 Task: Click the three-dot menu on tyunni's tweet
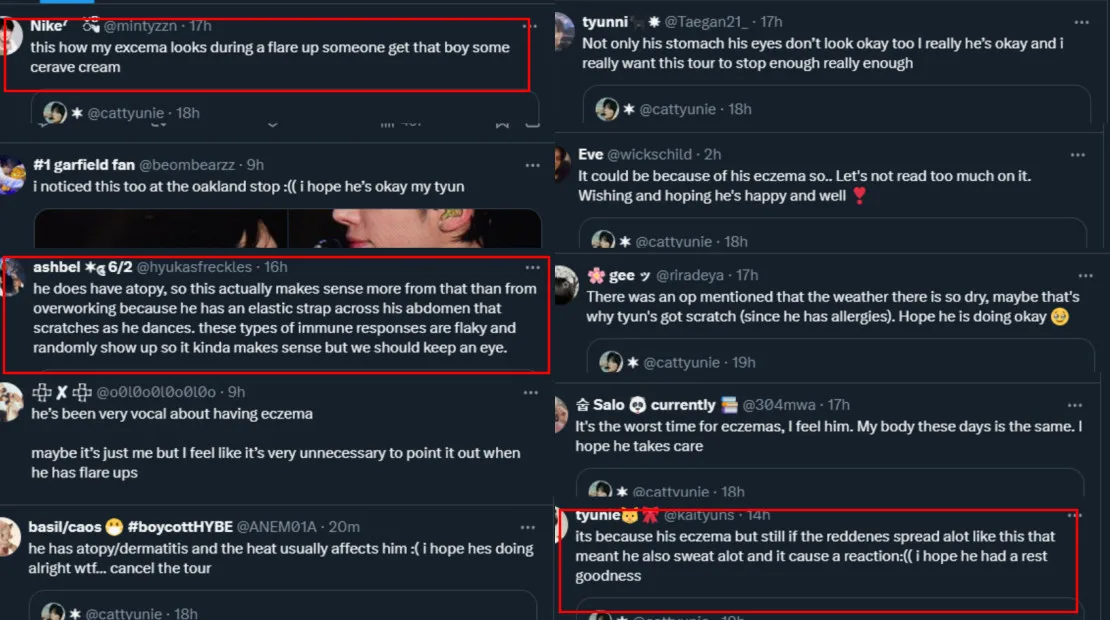pos(1081,21)
